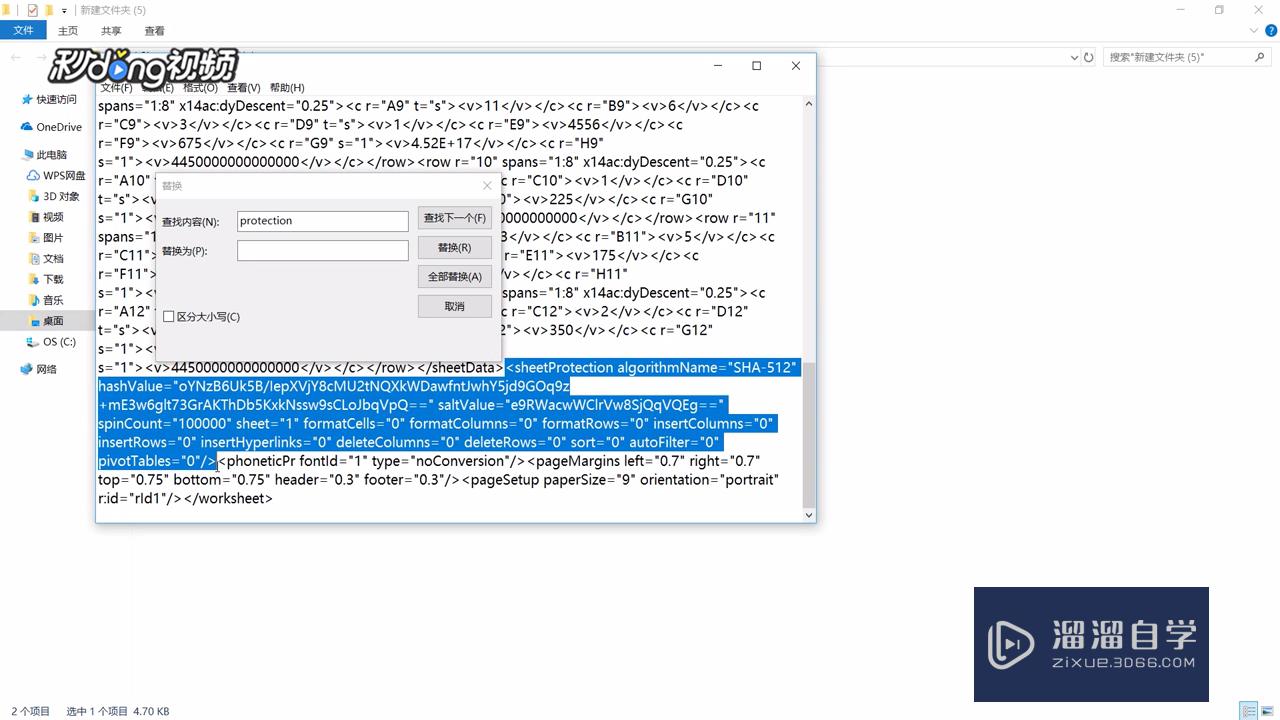Open the Quick Access Toolbar customize dropdown

(64, 11)
